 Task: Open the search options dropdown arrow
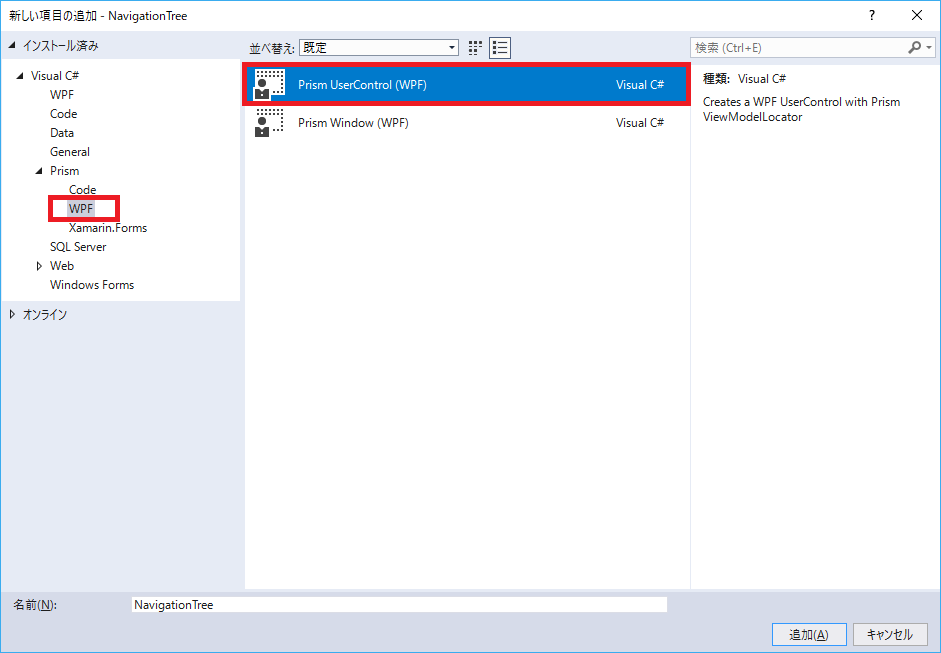coord(929,47)
